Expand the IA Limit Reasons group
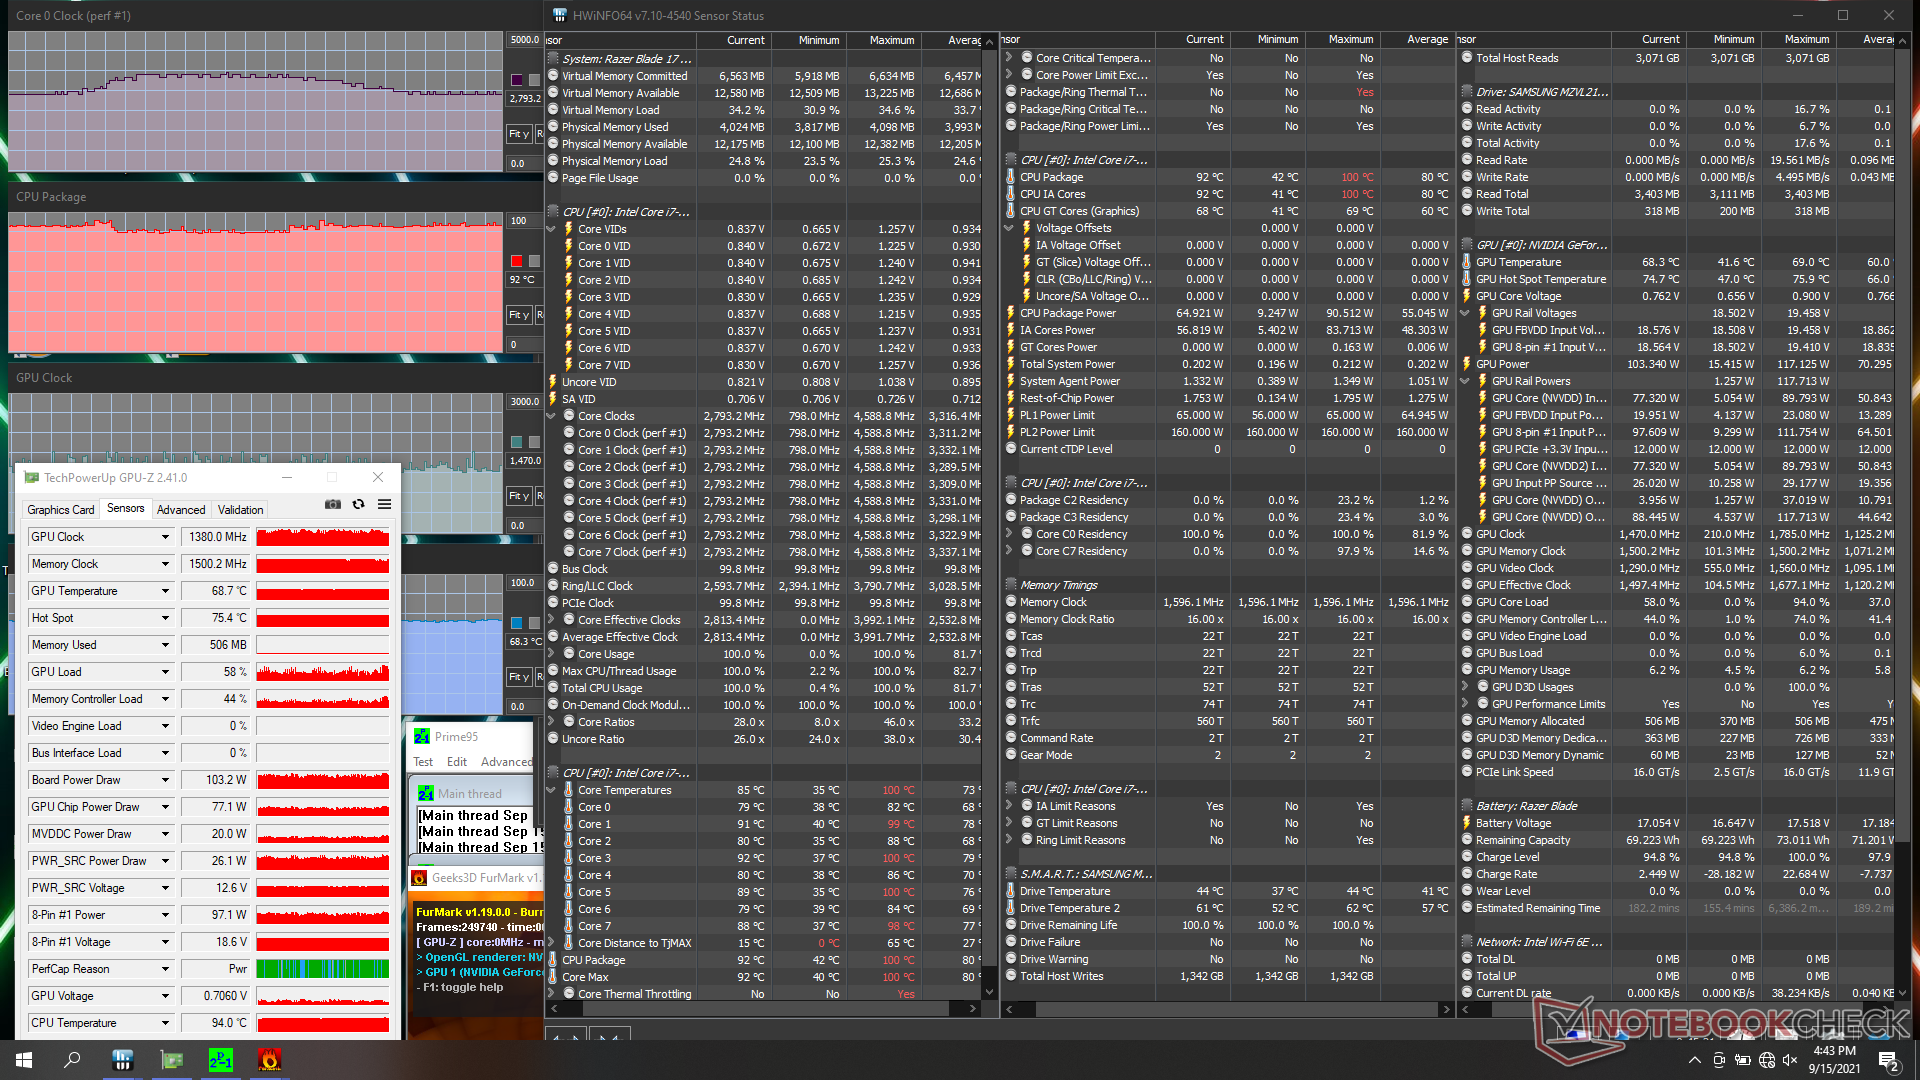This screenshot has width=1920, height=1080. click(1009, 806)
